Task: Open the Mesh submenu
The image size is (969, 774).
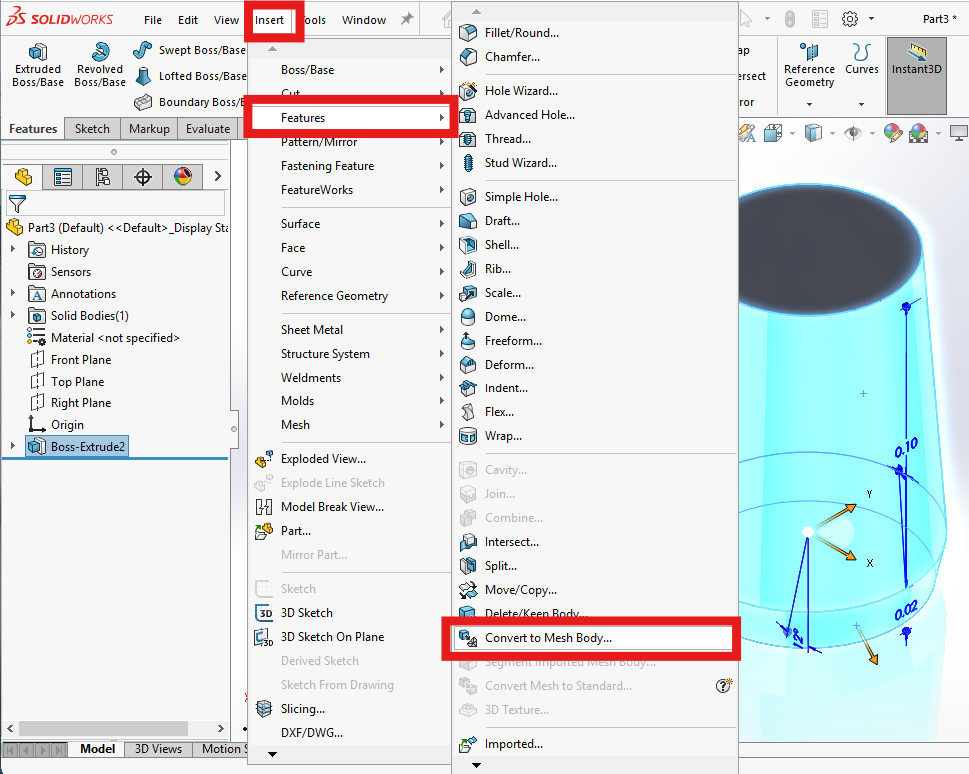Action: (350, 425)
